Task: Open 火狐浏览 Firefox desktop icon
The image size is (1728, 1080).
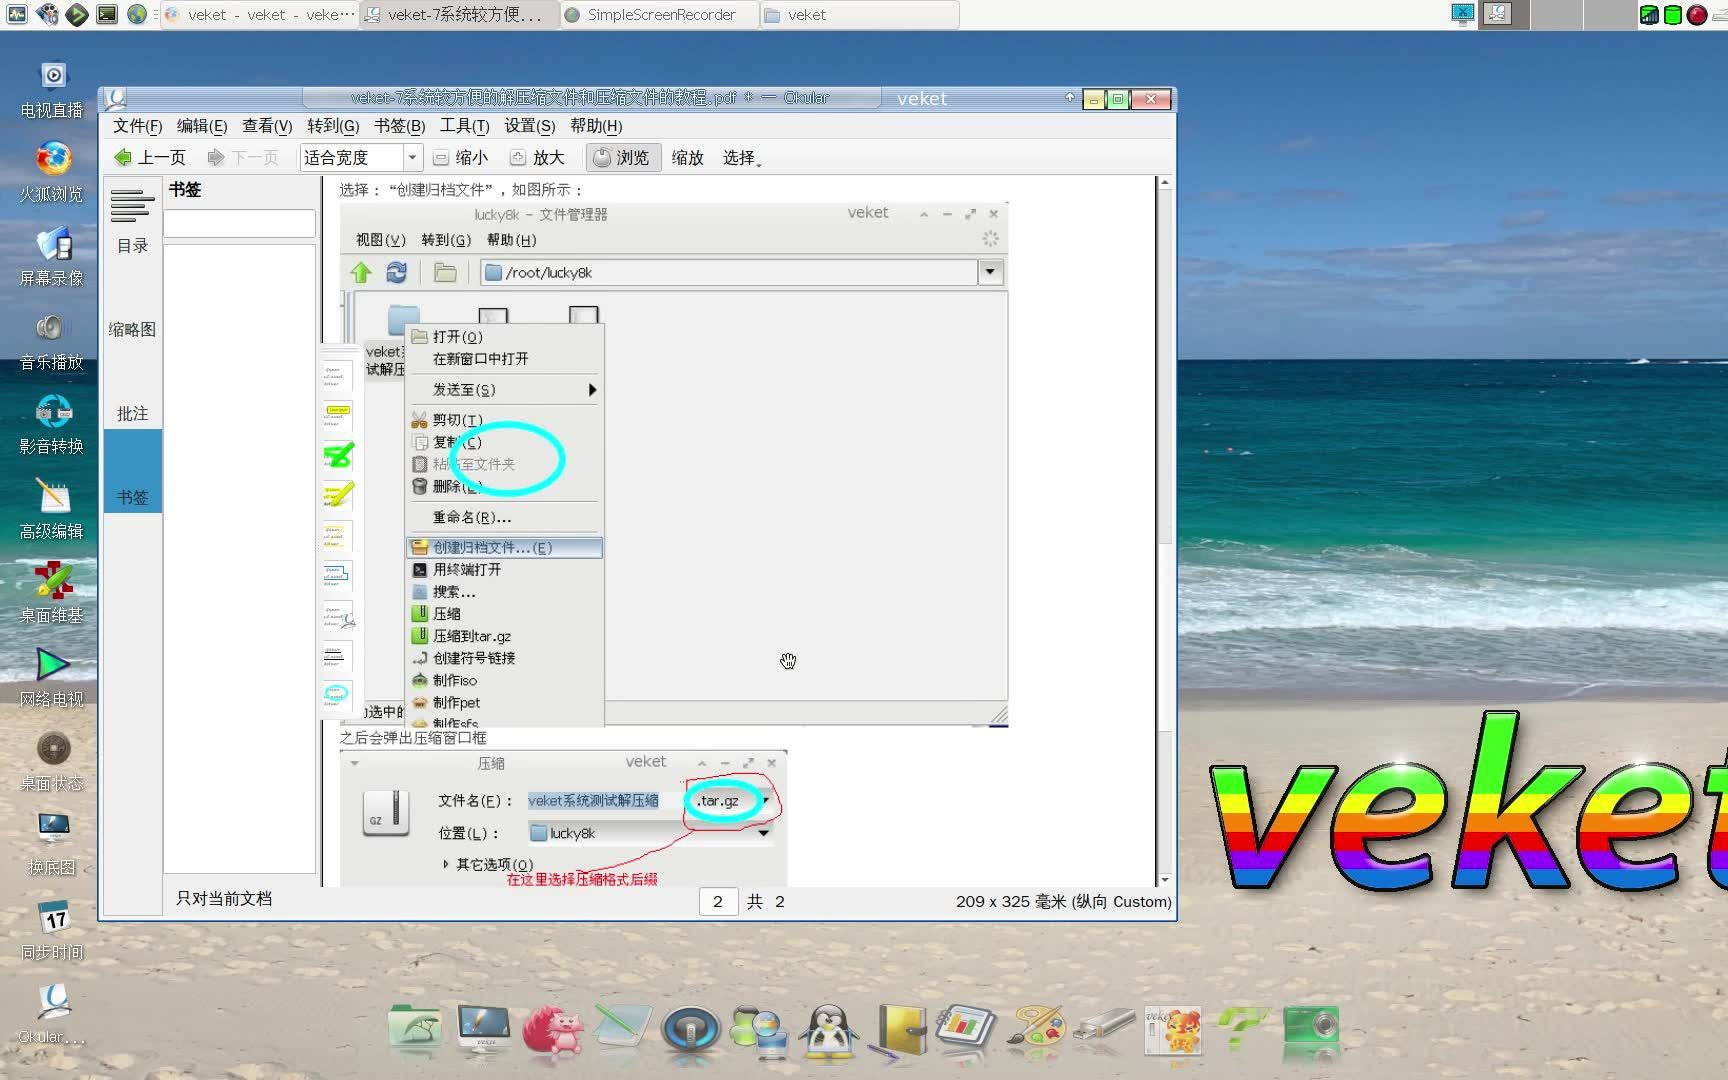Action: point(52,172)
